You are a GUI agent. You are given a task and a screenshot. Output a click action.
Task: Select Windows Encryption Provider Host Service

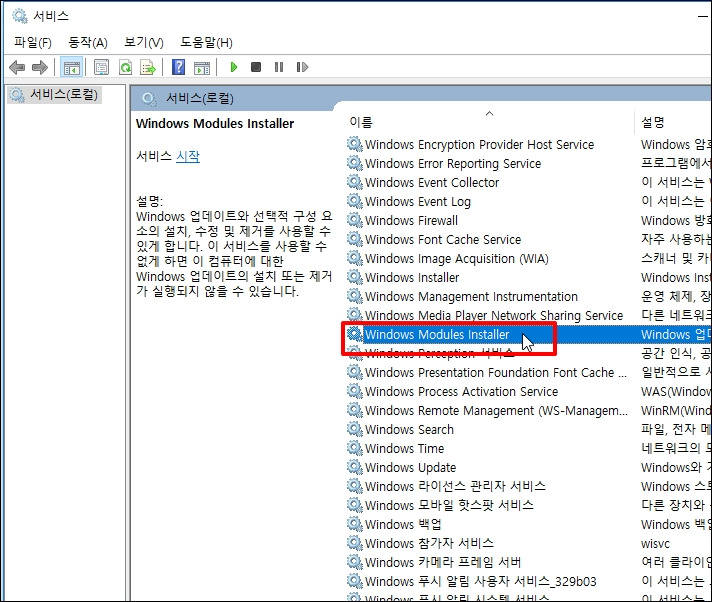pyautogui.click(x=480, y=144)
